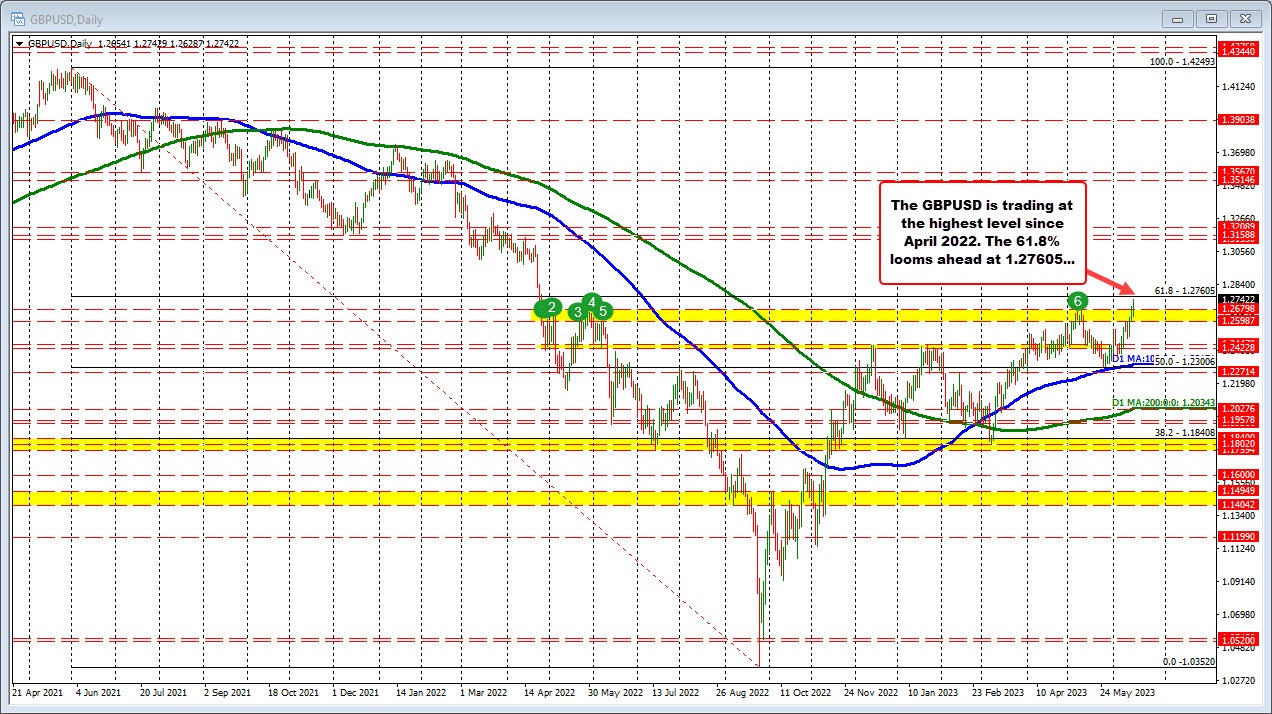This screenshot has width=1272, height=714.
Task: Click red price level label 1.14042
Action: click(x=1236, y=505)
